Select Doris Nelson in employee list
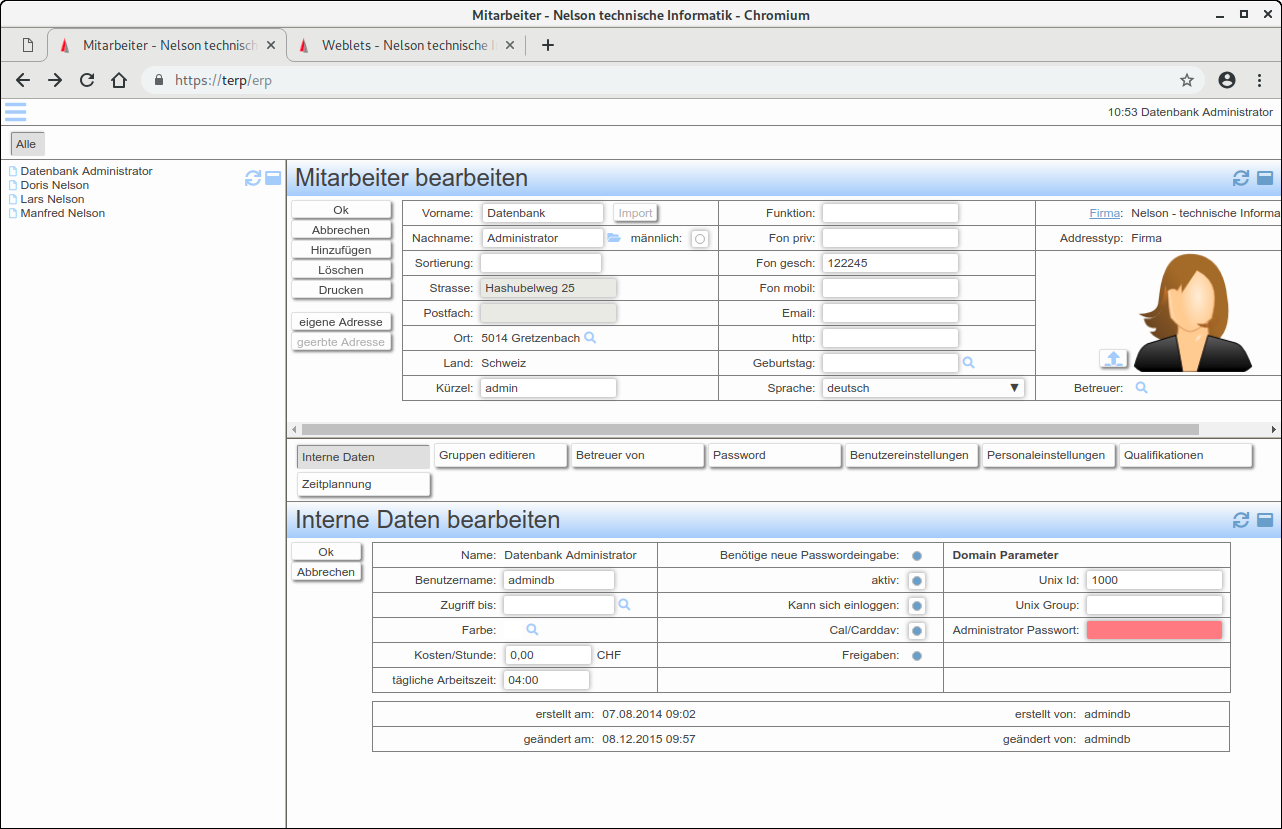The image size is (1282, 829). pos(55,185)
